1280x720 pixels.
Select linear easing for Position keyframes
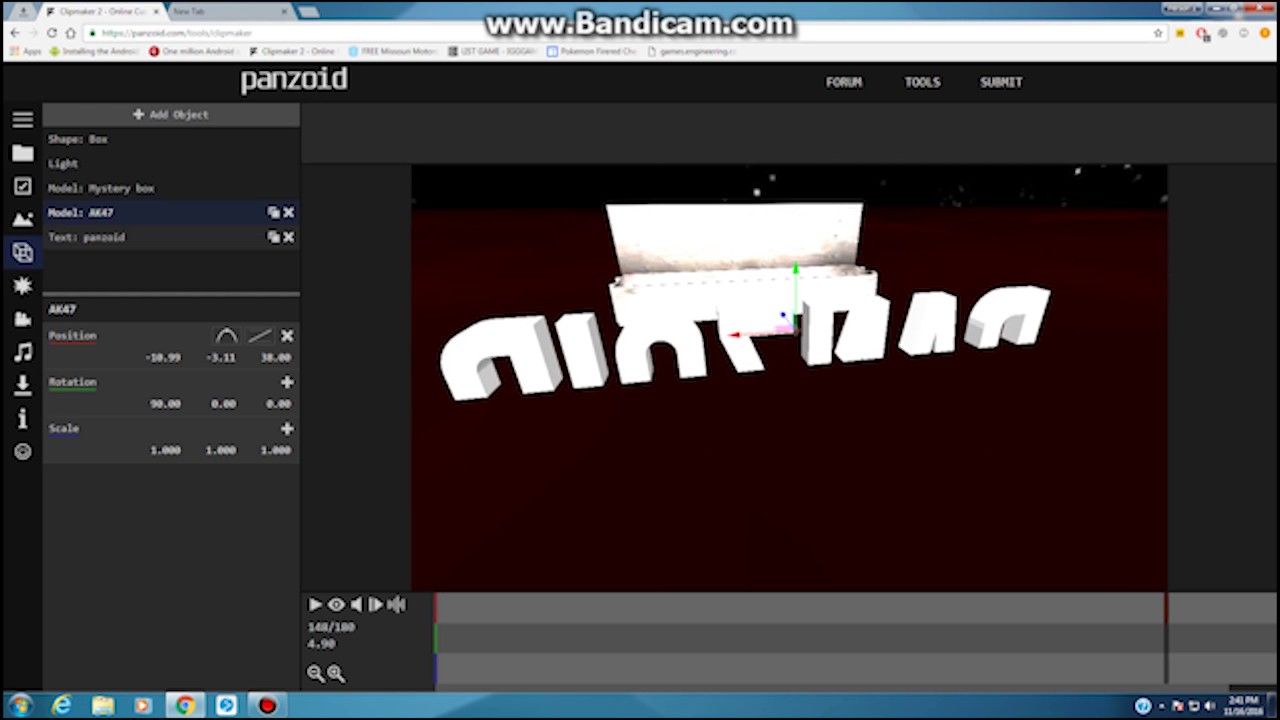(x=259, y=336)
